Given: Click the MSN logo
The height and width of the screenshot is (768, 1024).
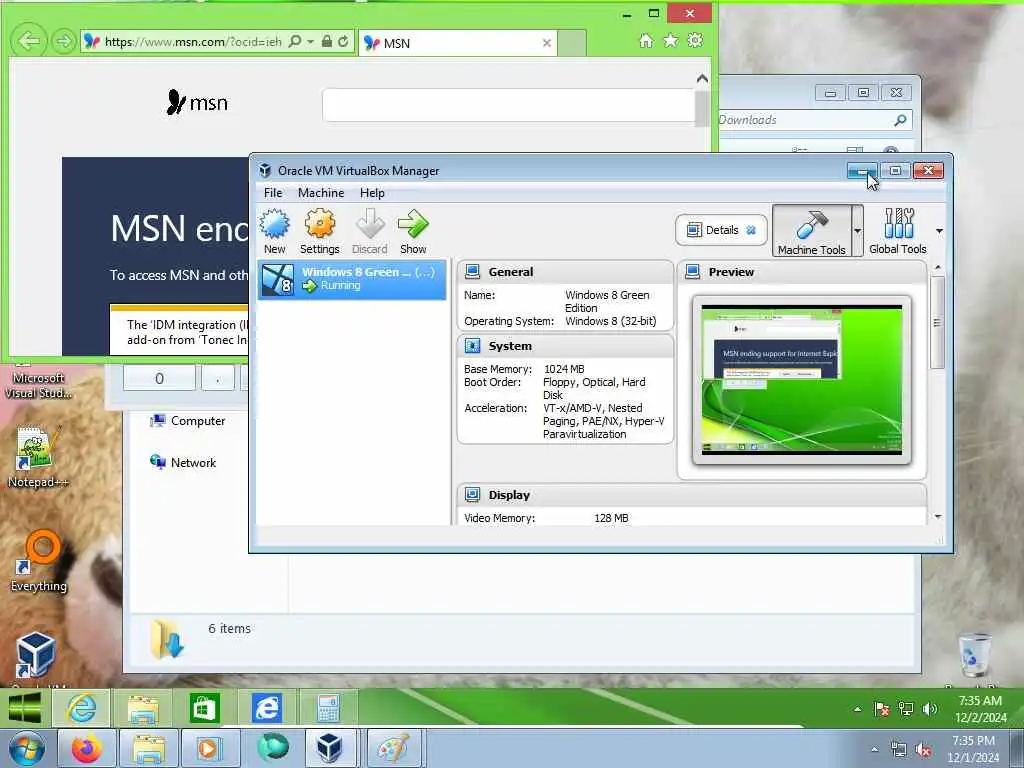Looking at the screenshot, I should pos(197,103).
